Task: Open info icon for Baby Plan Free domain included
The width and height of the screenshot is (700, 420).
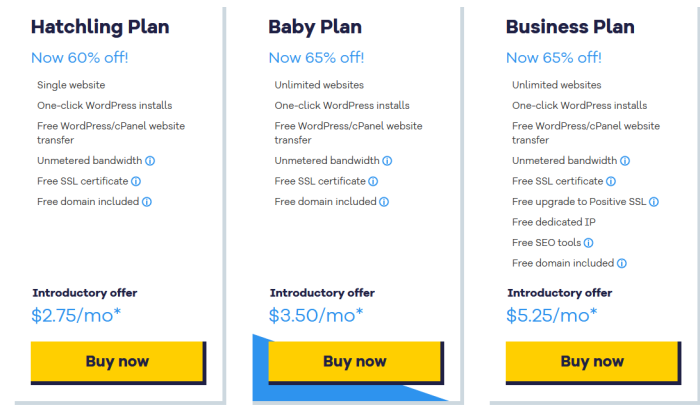Action: click(x=384, y=202)
